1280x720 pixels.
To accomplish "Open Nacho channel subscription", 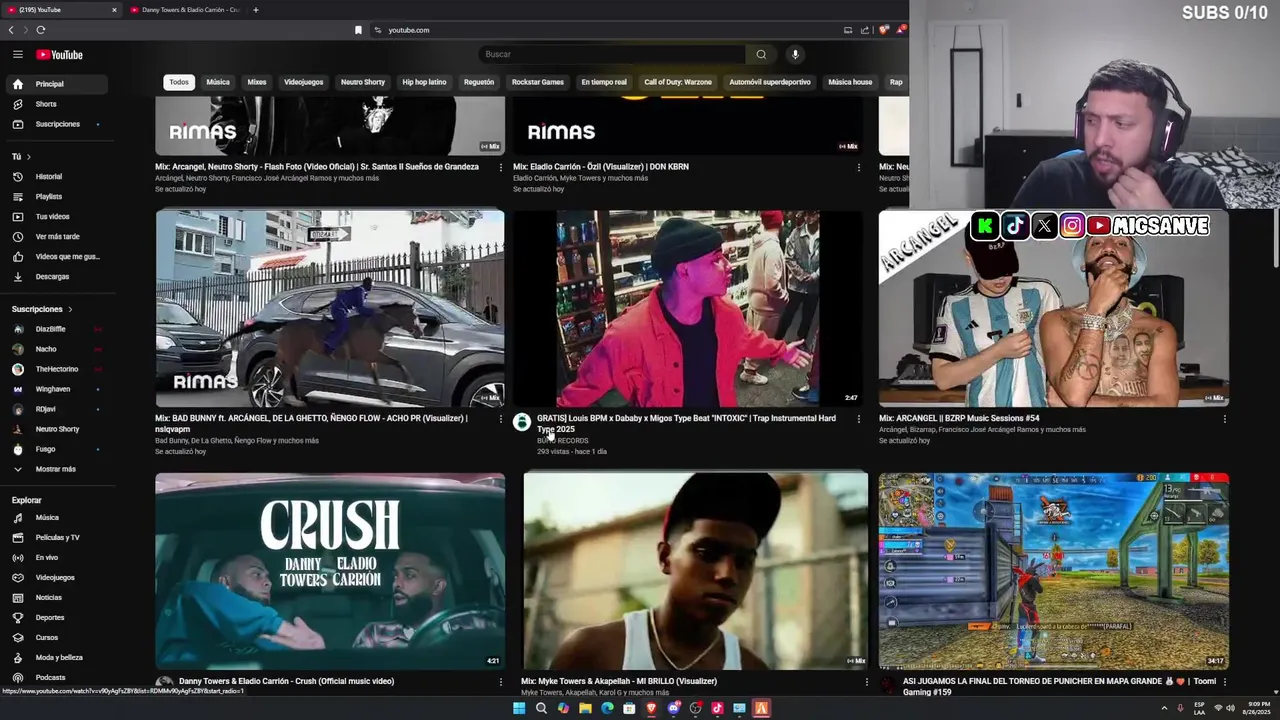I will 56,349.
